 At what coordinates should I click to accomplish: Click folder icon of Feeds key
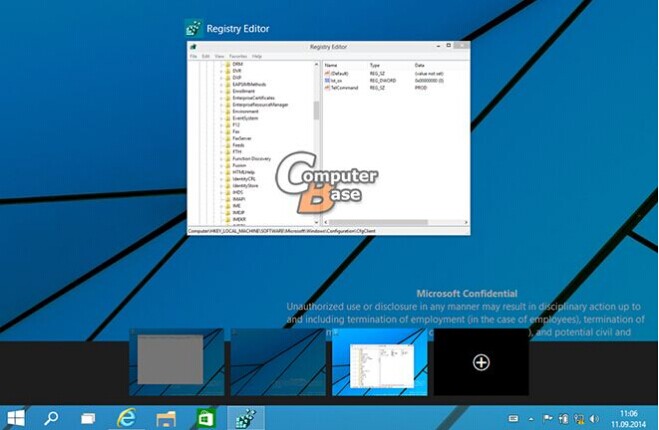pyautogui.click(x=228, y=145)
